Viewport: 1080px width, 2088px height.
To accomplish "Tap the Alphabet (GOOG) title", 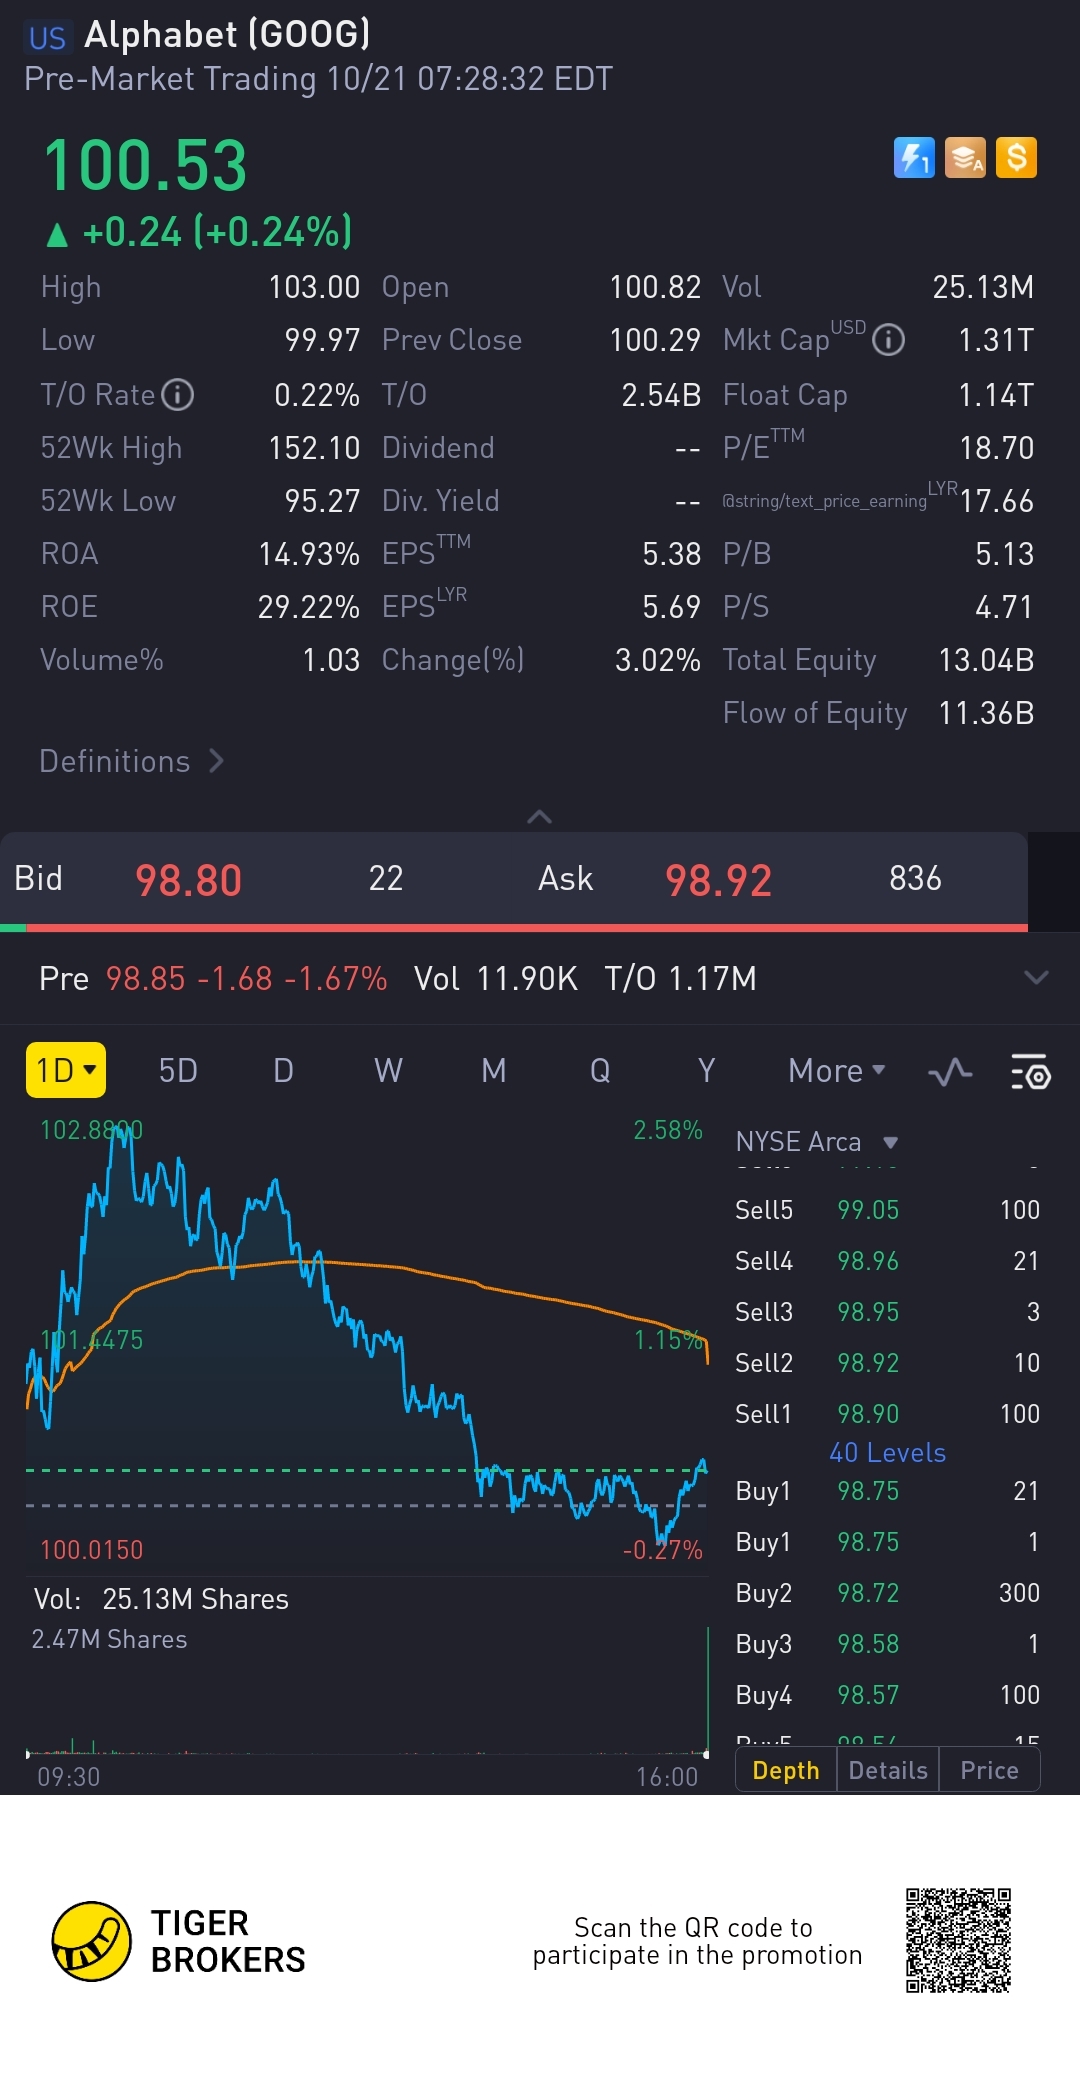I will pos(227,34).
